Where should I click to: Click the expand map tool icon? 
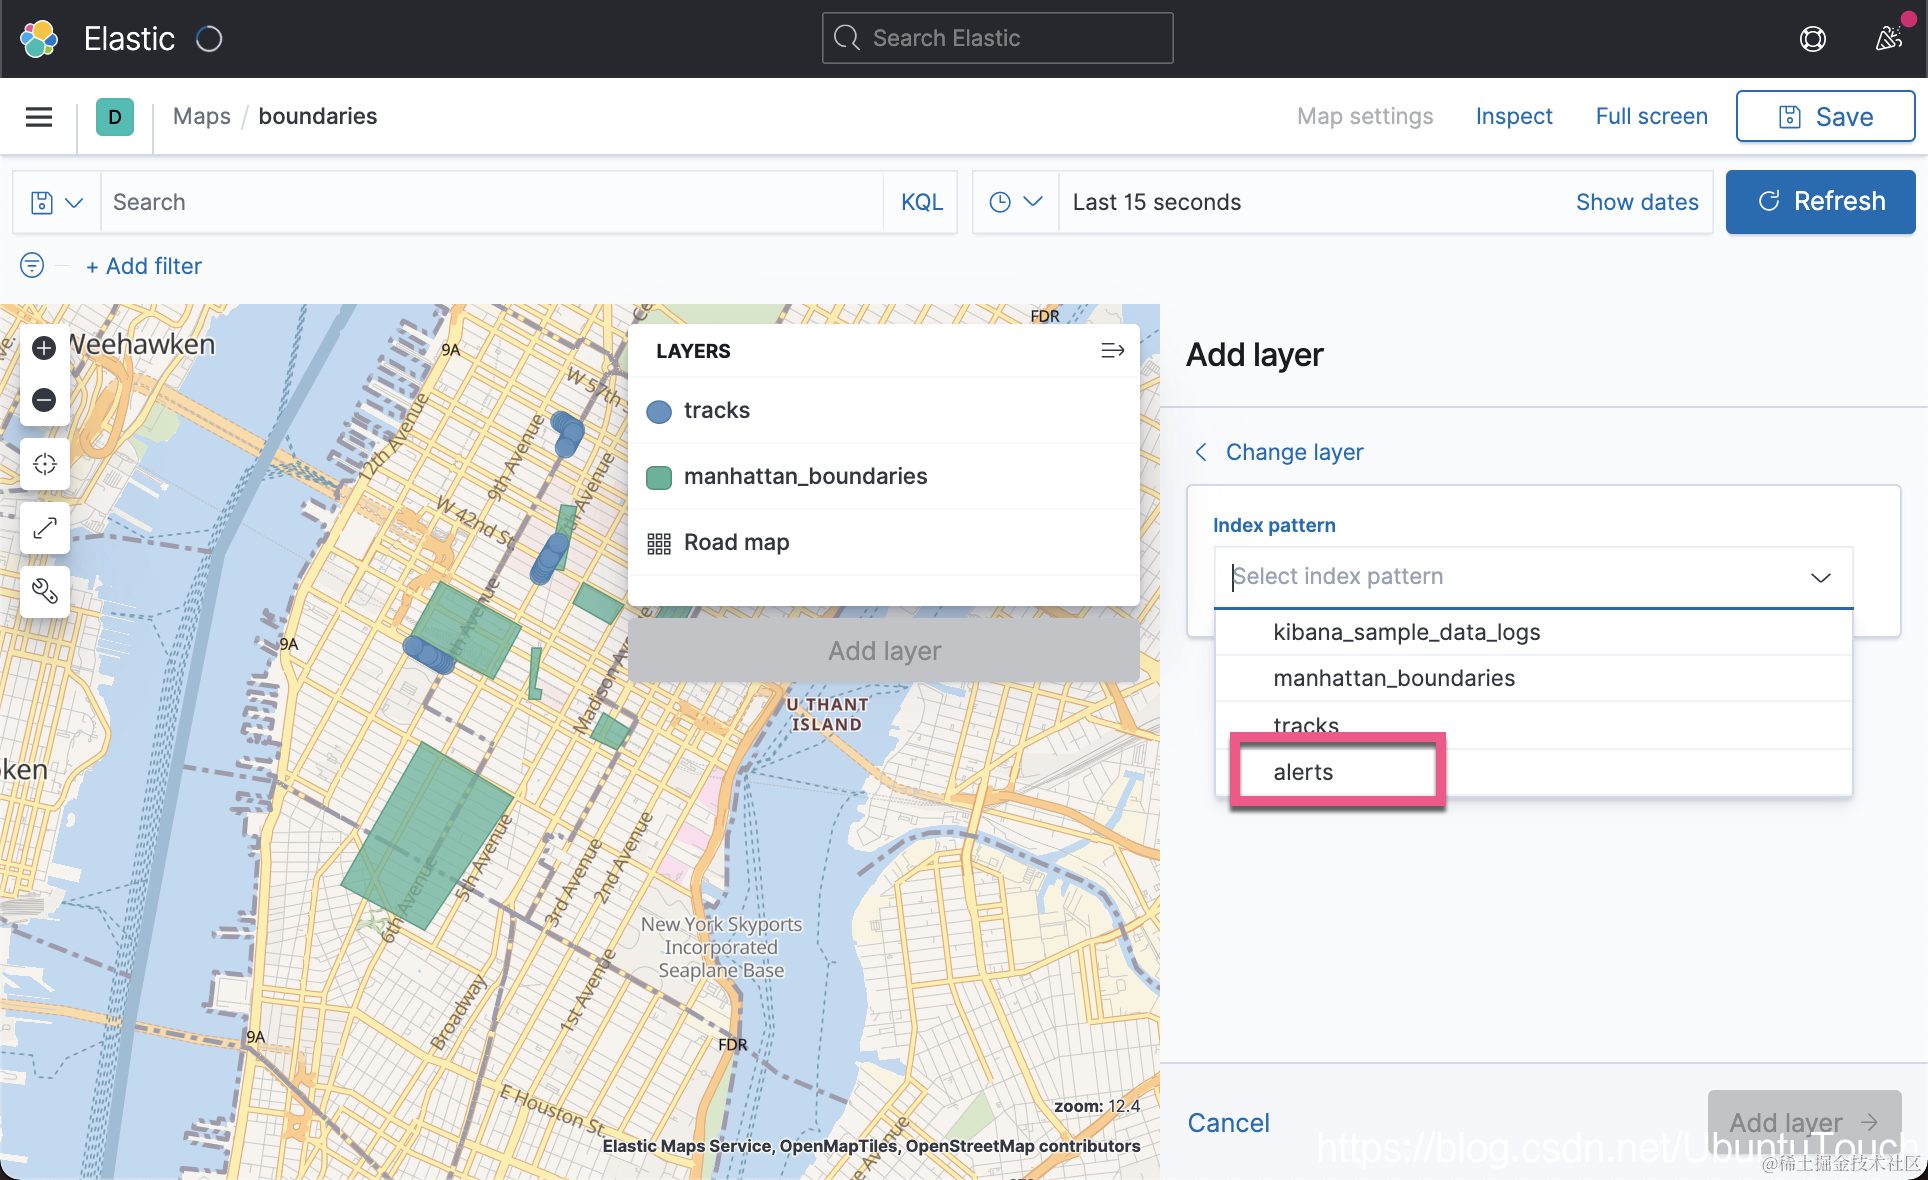(44, 528)
